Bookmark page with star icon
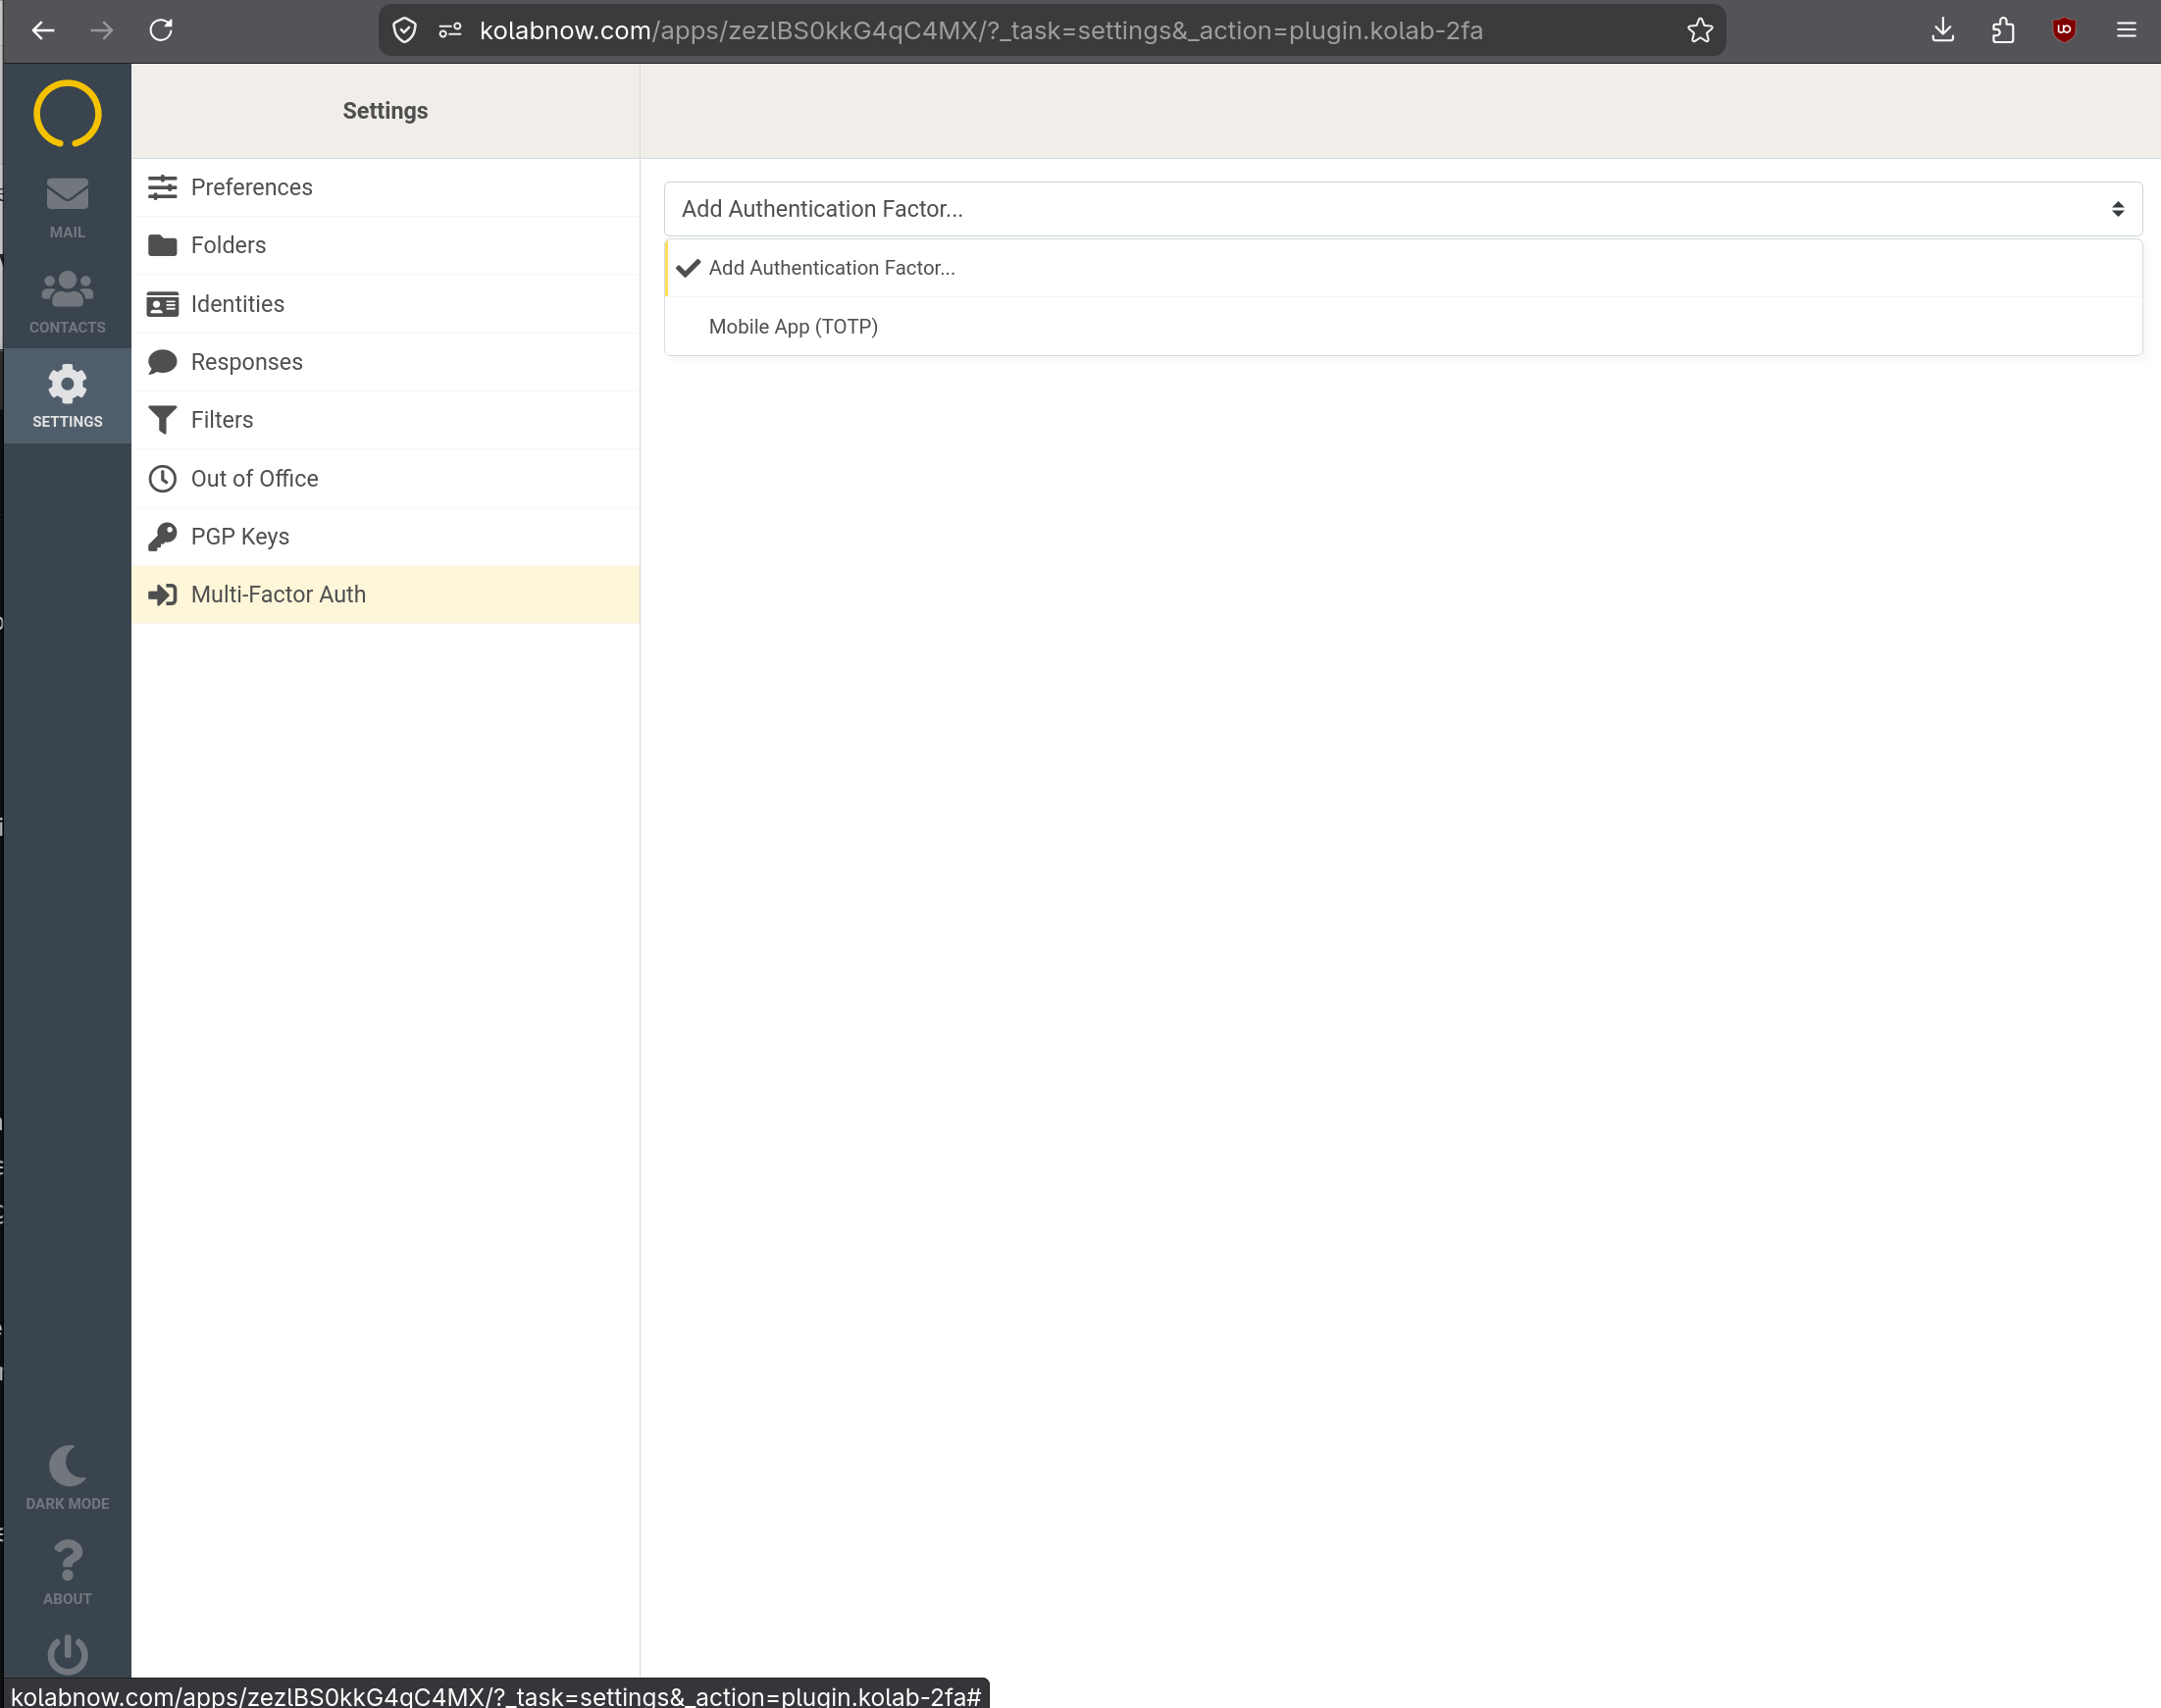 pos(1699,31)
